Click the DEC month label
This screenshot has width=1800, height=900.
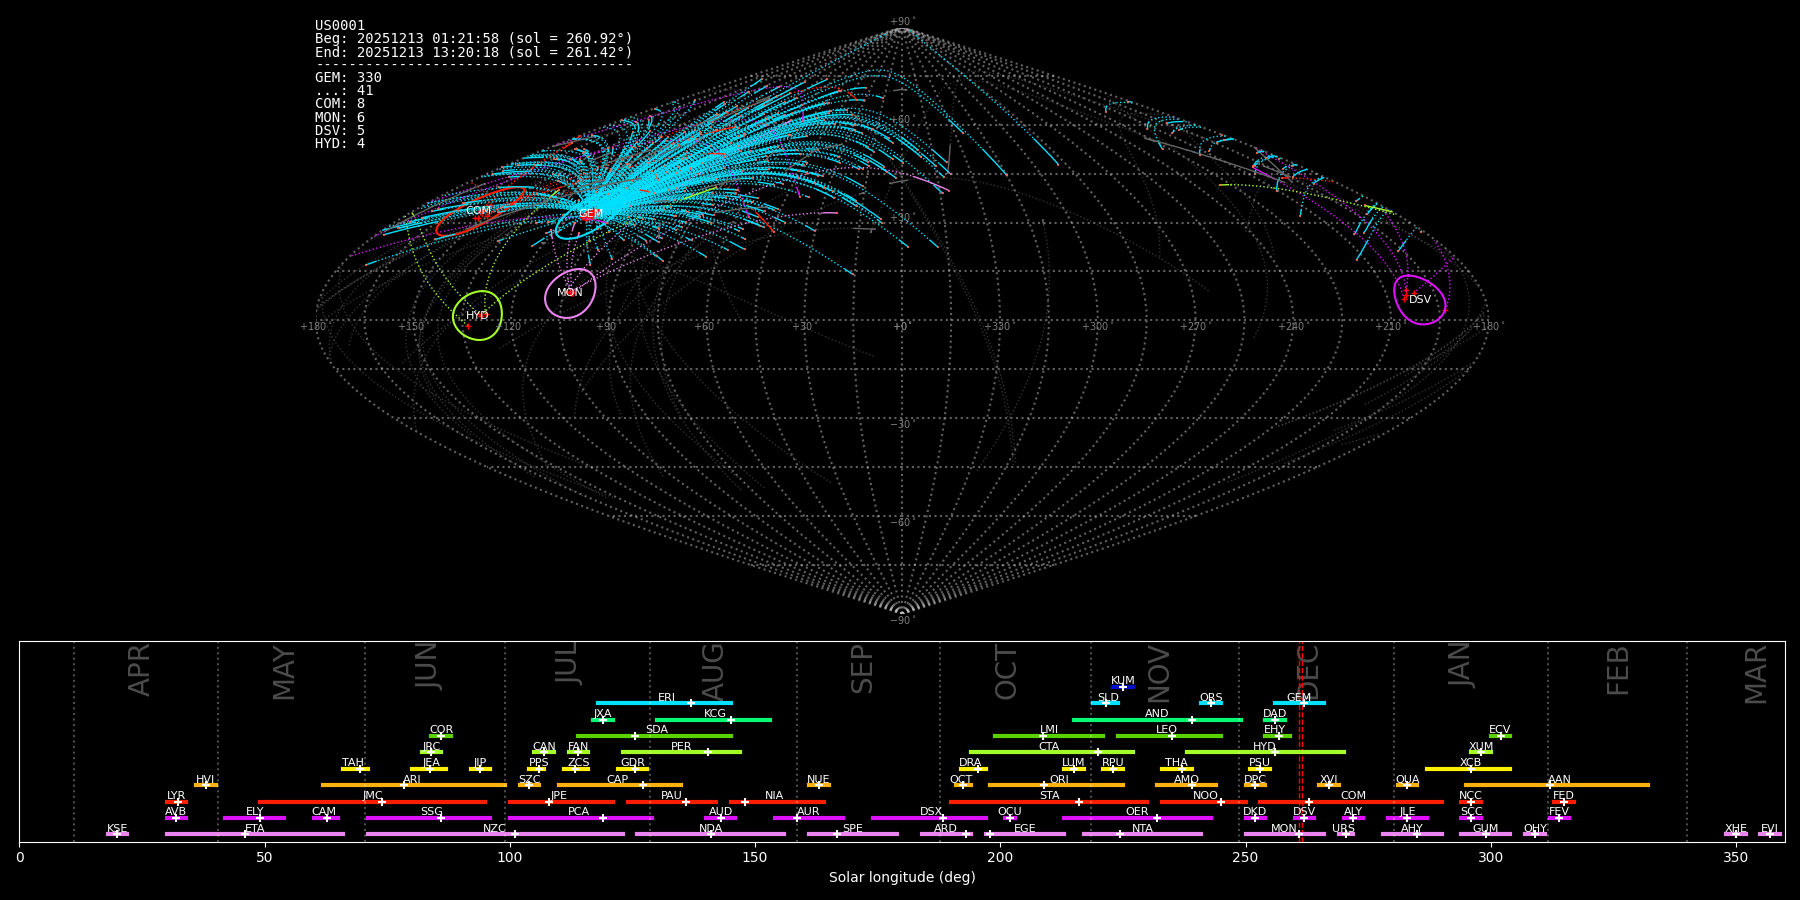[1309, 672]
